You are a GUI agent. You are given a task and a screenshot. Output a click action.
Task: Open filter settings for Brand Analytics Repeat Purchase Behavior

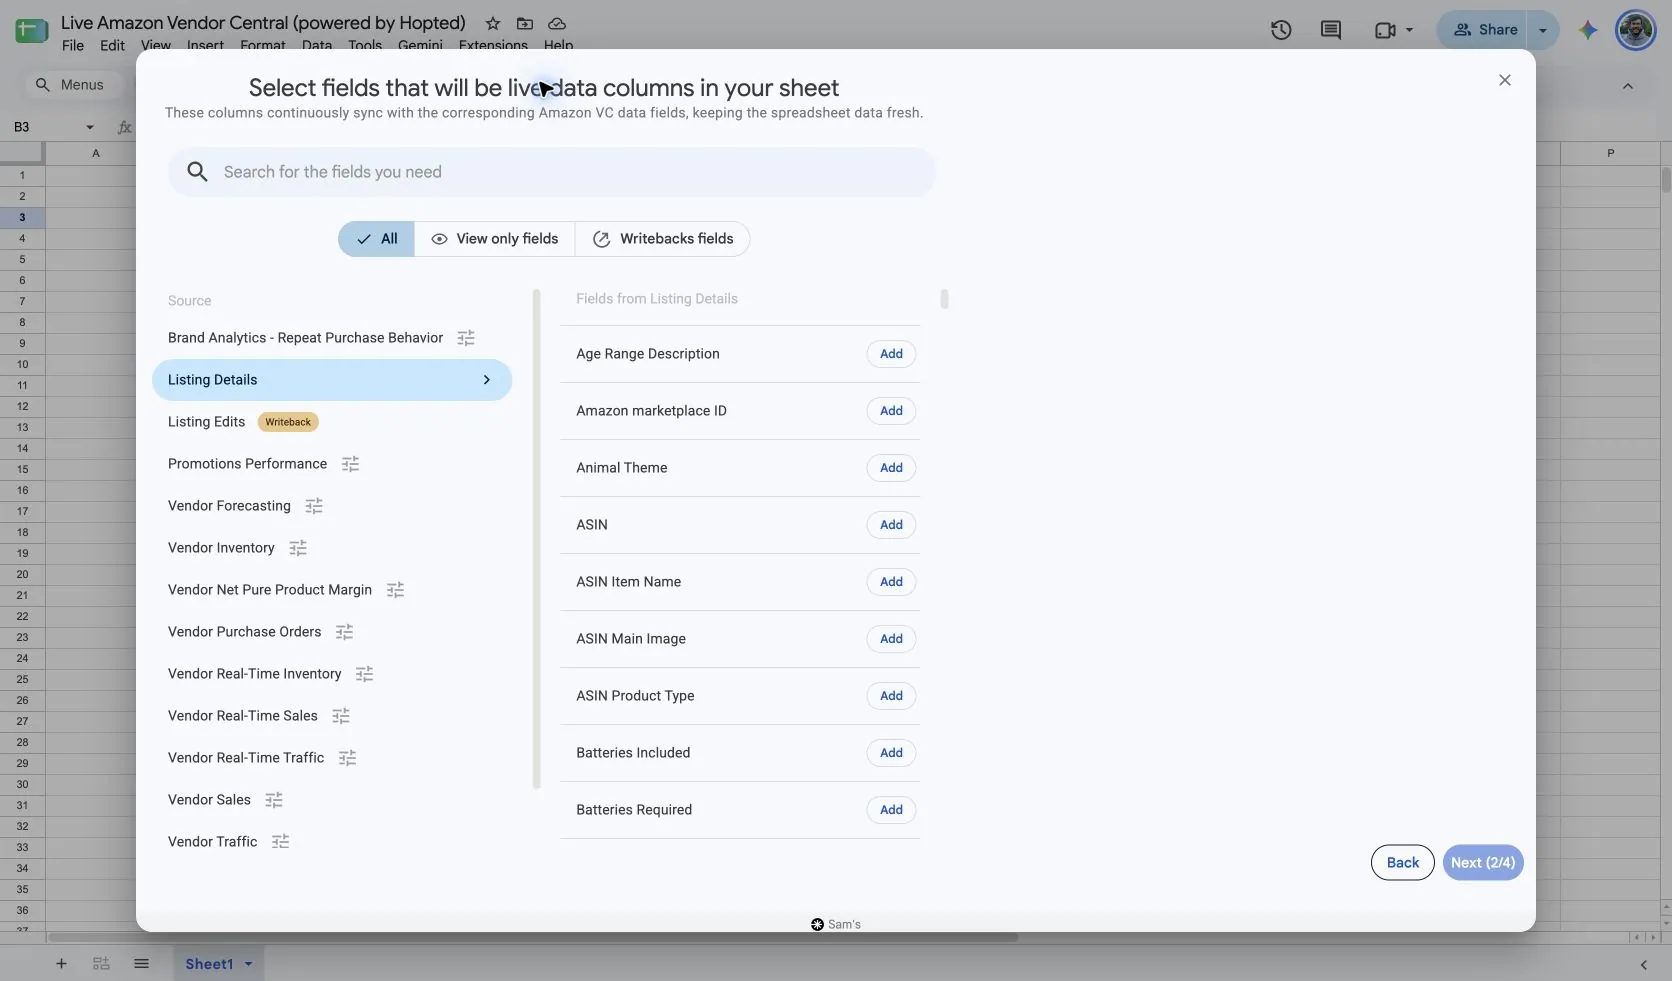[466, 338]
